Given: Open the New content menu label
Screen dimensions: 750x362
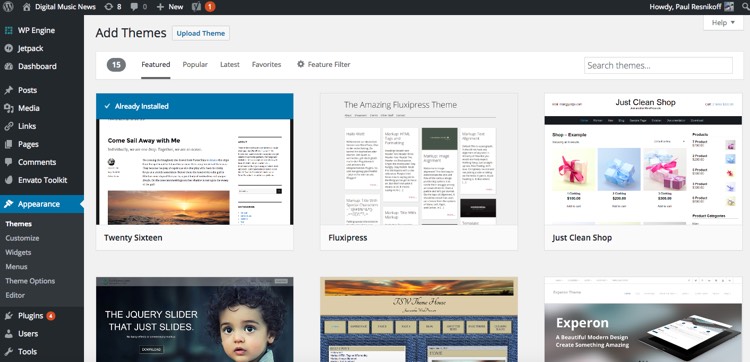Looking at the screenshot, I should pyautogui.click(x=176, y=7).
